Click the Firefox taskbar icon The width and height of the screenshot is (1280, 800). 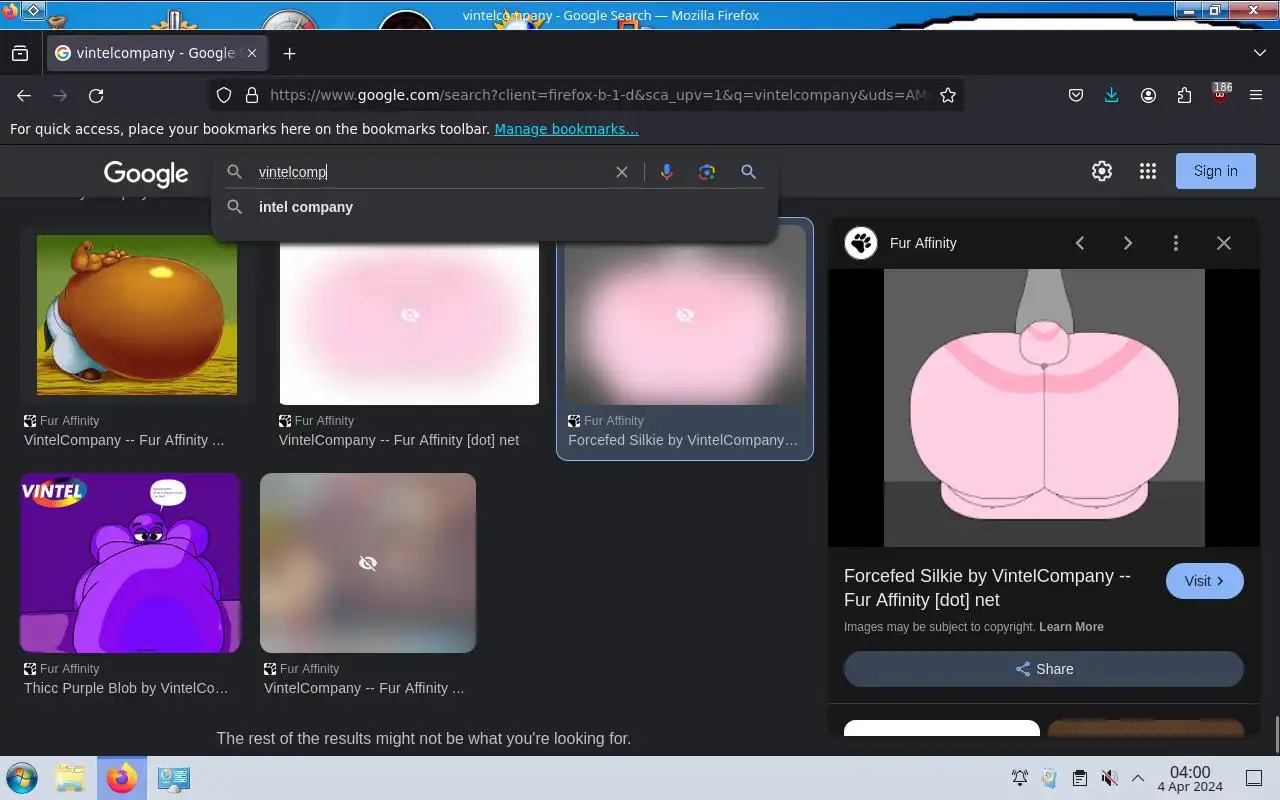(122, 778)
